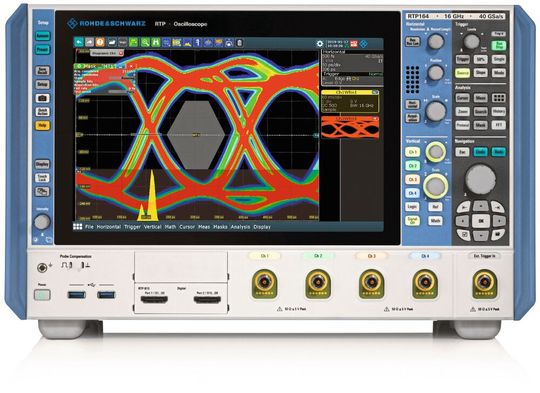Push the Preset key
The width and height of the screenshot is (540, 393).
tap(42, 50)
